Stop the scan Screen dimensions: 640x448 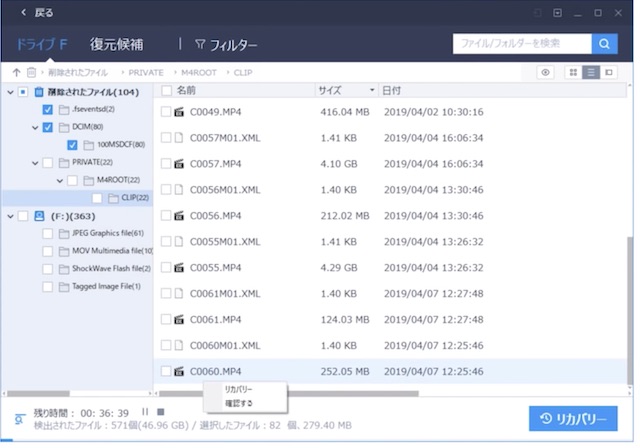tap(161, 412)
